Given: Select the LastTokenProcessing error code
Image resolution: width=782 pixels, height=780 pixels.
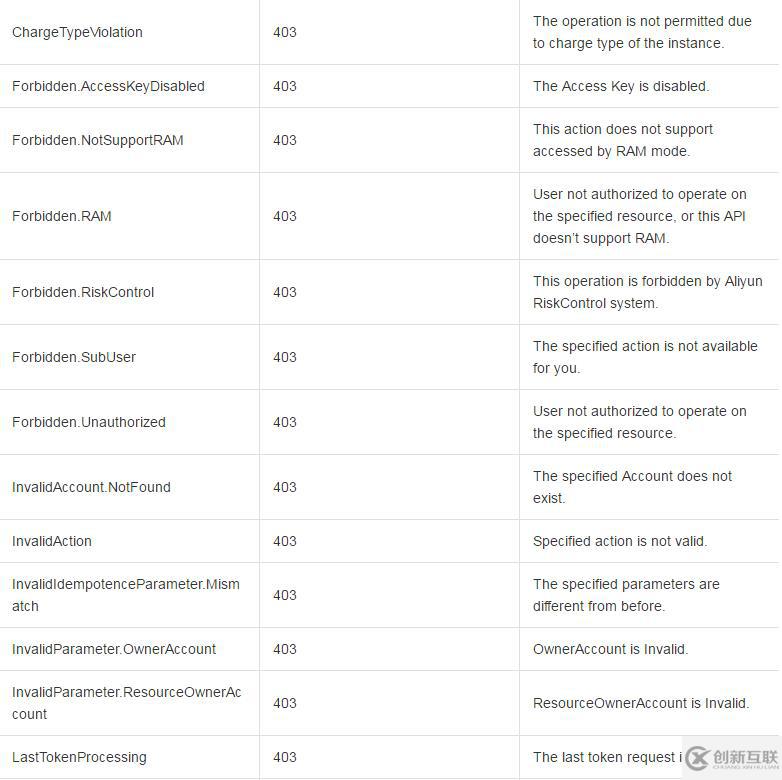Looking at the screenshot, I should 79,758.
